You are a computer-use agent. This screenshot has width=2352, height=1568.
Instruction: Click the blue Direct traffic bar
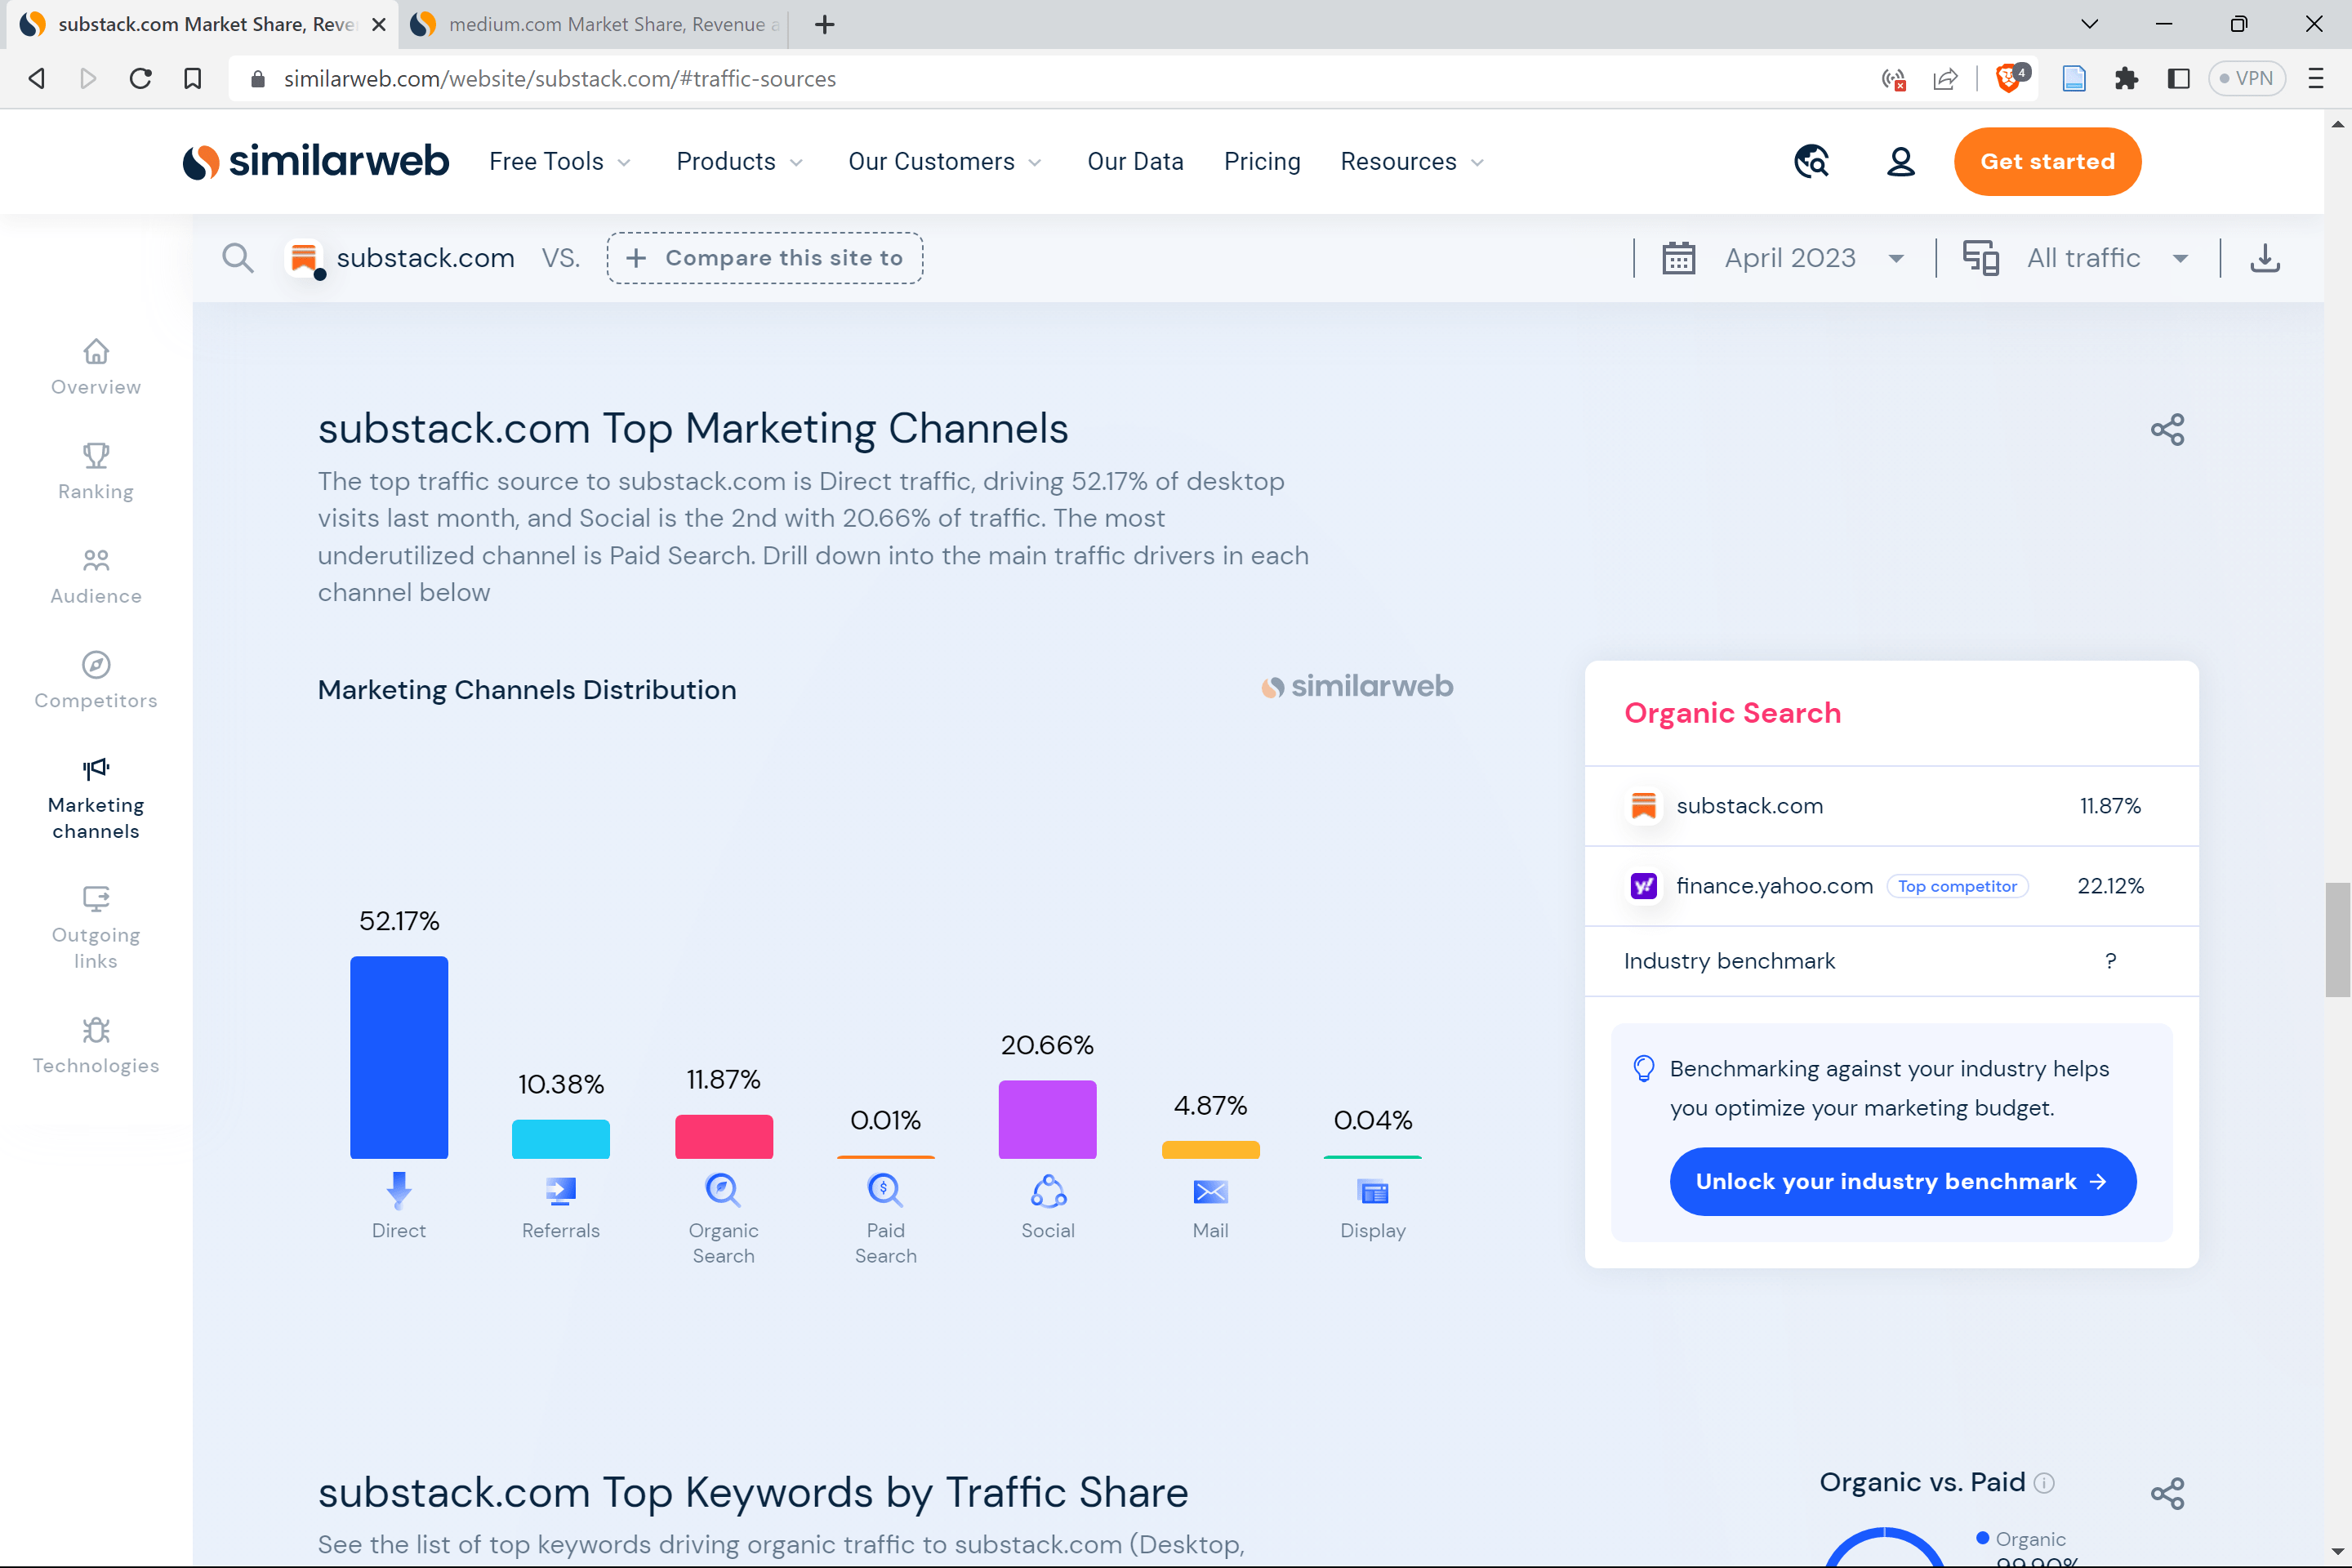coord(399,1057)
